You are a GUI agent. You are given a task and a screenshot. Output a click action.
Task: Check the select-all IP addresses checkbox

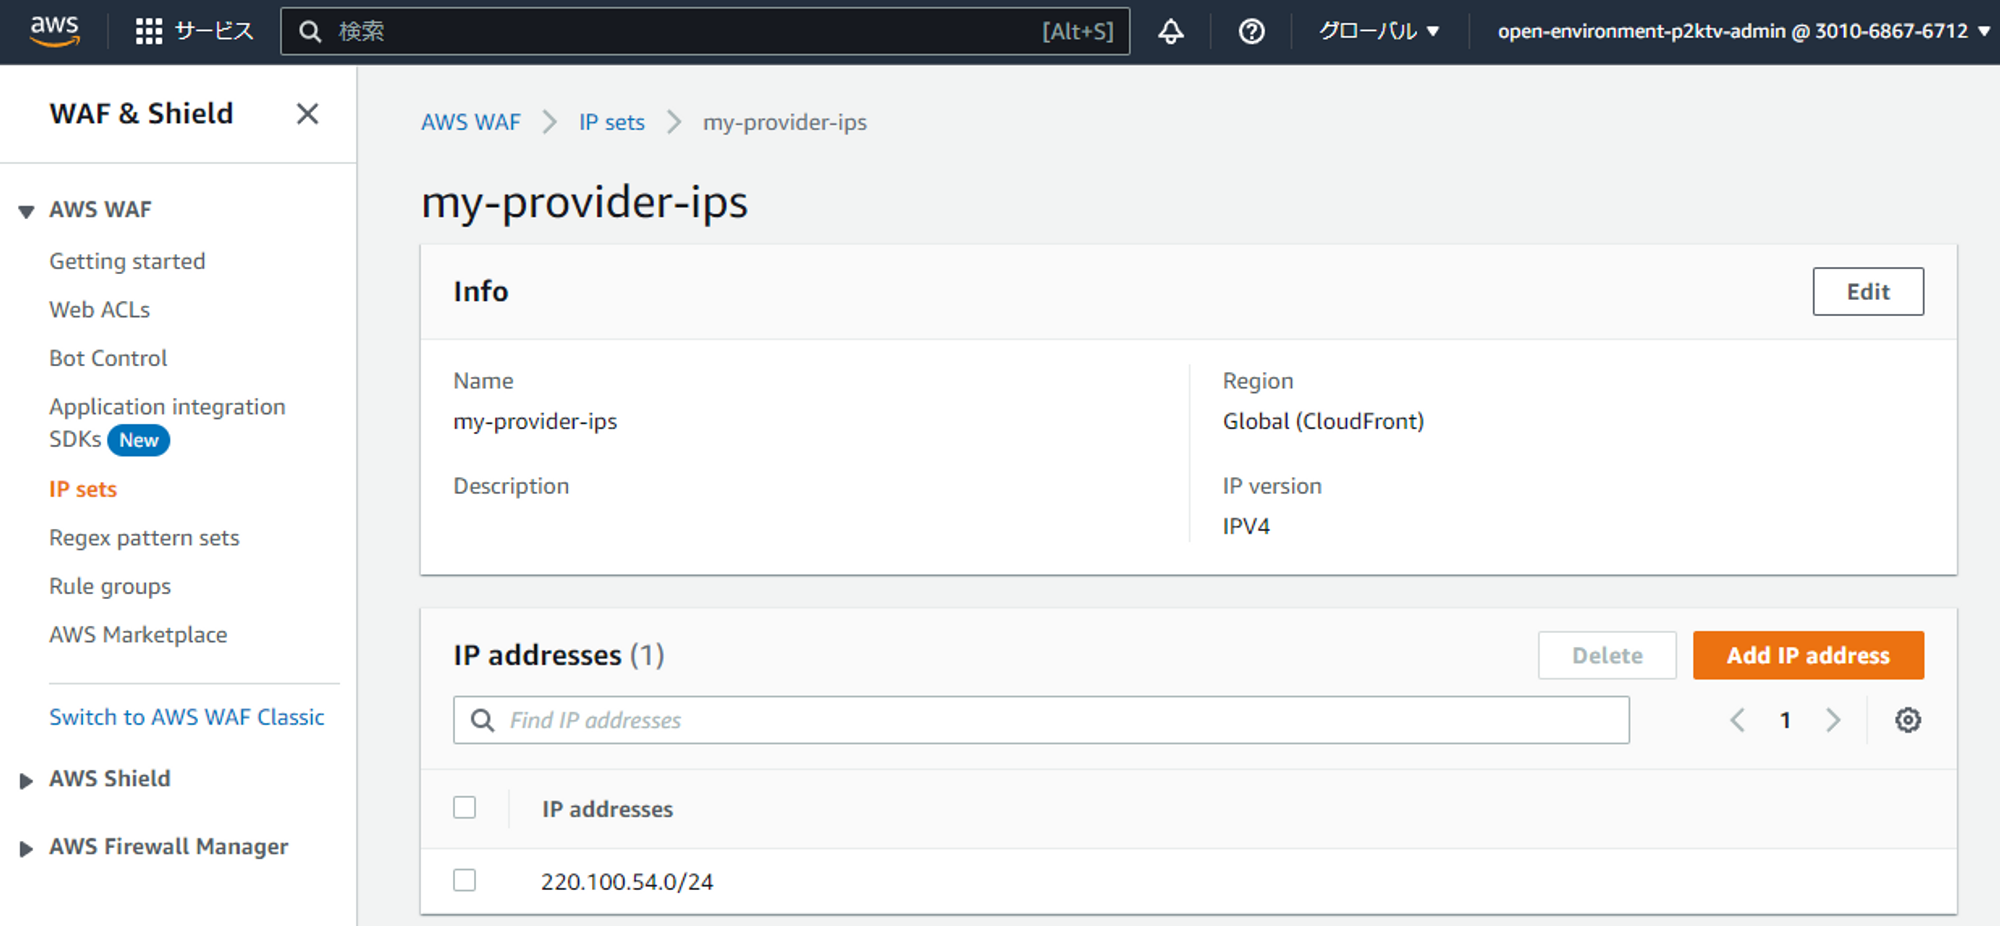(x=464, y=806)
